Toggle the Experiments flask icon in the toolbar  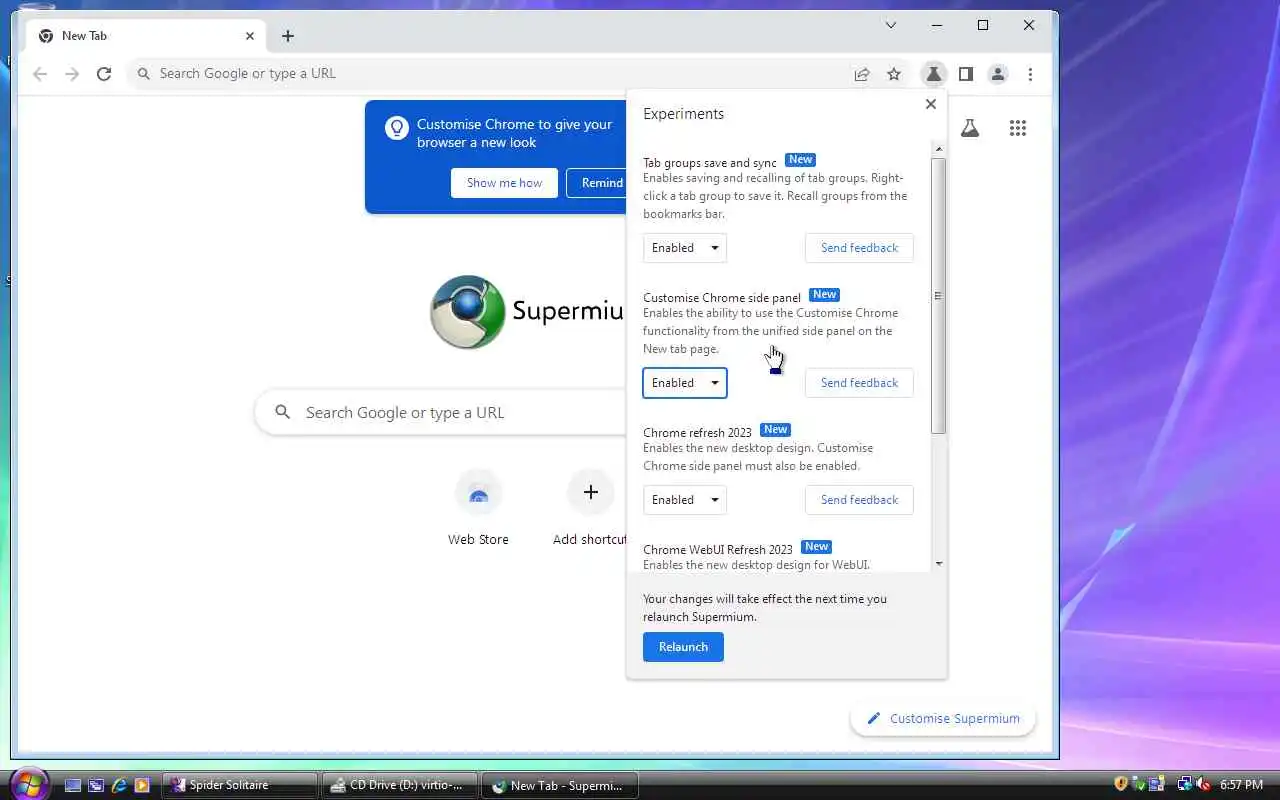[933, 74]
